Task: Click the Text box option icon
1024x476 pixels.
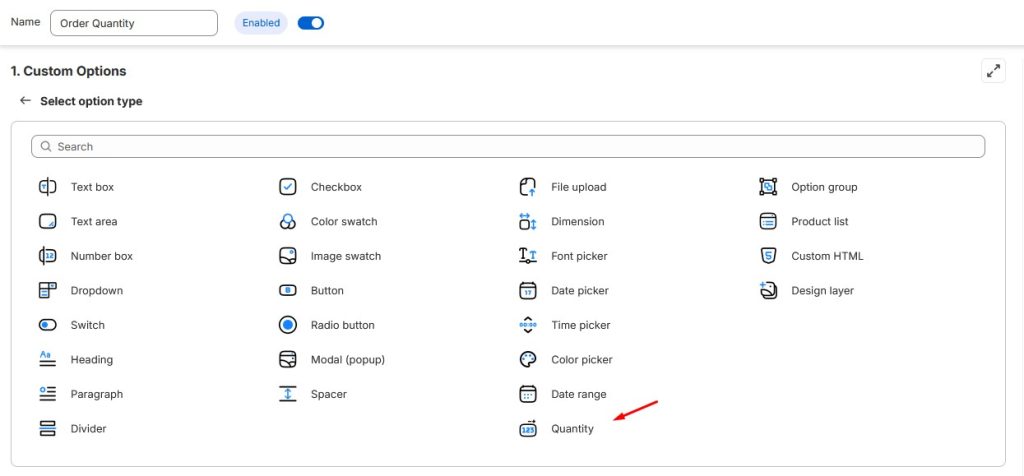Action: click(47, 187)
